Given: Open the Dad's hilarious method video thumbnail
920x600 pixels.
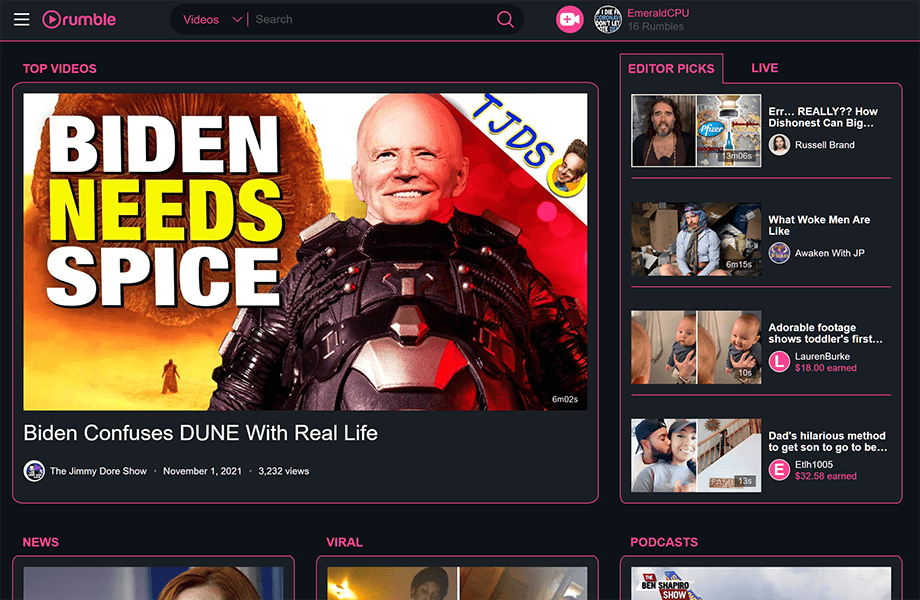Looking at the screenshot, I should coord(696,455).
